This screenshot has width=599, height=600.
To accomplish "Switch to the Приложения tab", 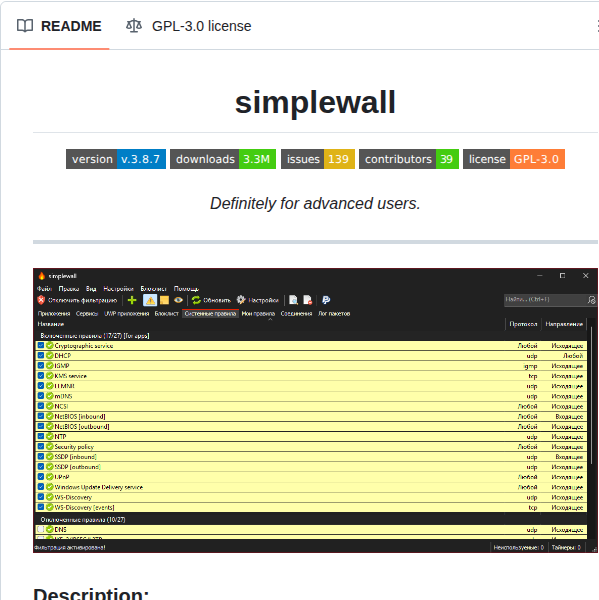I will [x=54, y=313].
